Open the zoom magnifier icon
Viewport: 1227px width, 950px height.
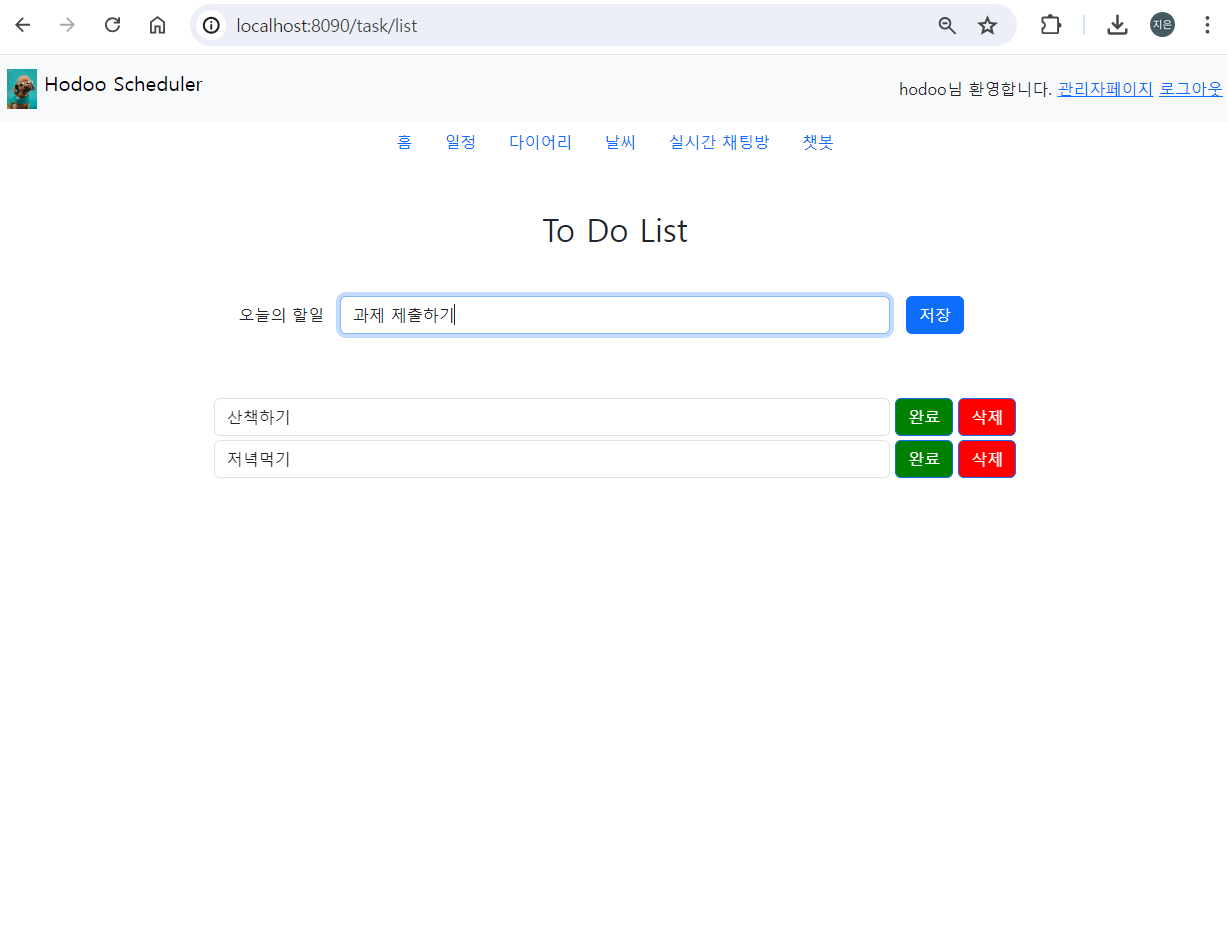tap(947, 25)
